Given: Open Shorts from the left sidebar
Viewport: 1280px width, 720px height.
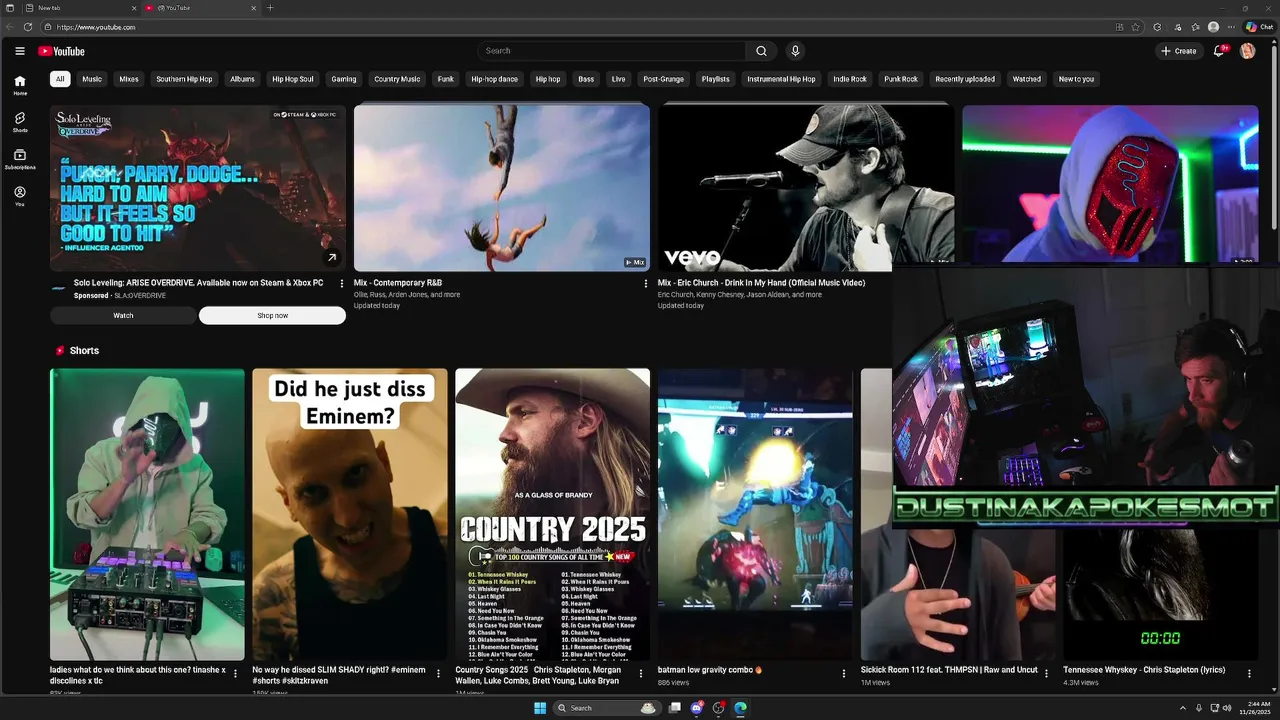Looking at the screenshot, I should click(x=20, y=123).
